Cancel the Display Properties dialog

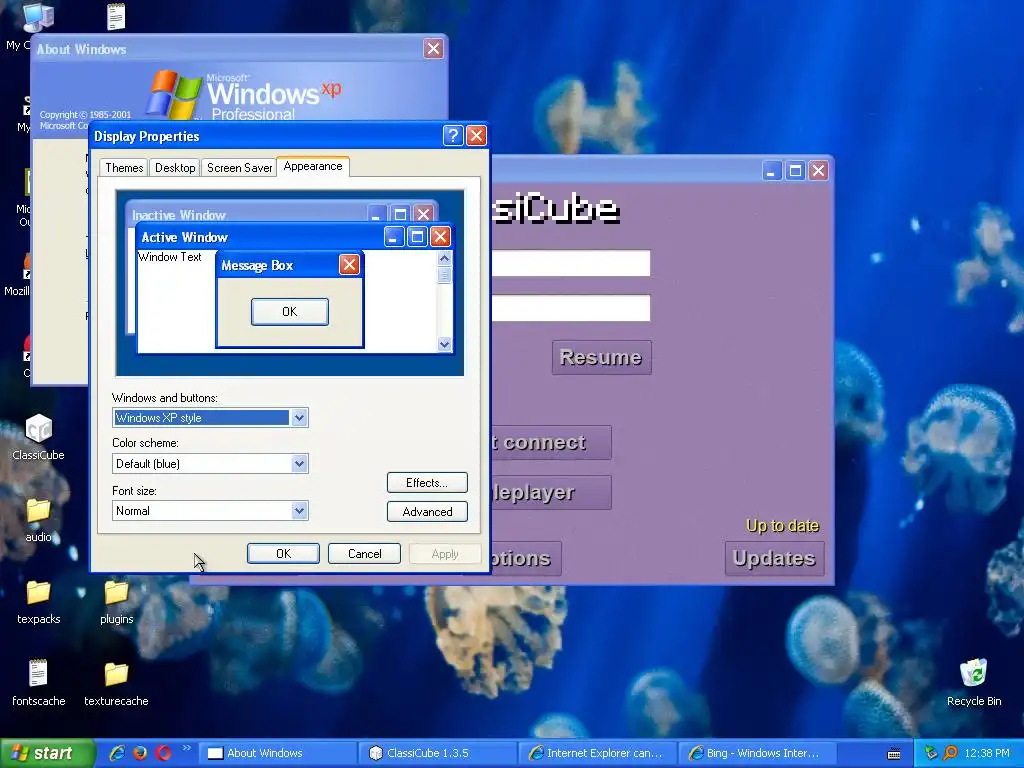[x=364, y=554]
